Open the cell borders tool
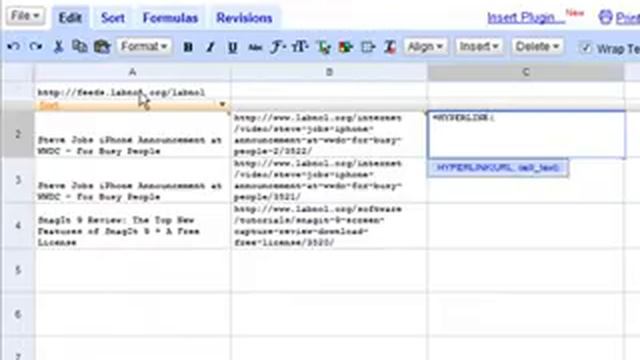The height and width of the screenshot is (360, 640). (x=368, y=47)
